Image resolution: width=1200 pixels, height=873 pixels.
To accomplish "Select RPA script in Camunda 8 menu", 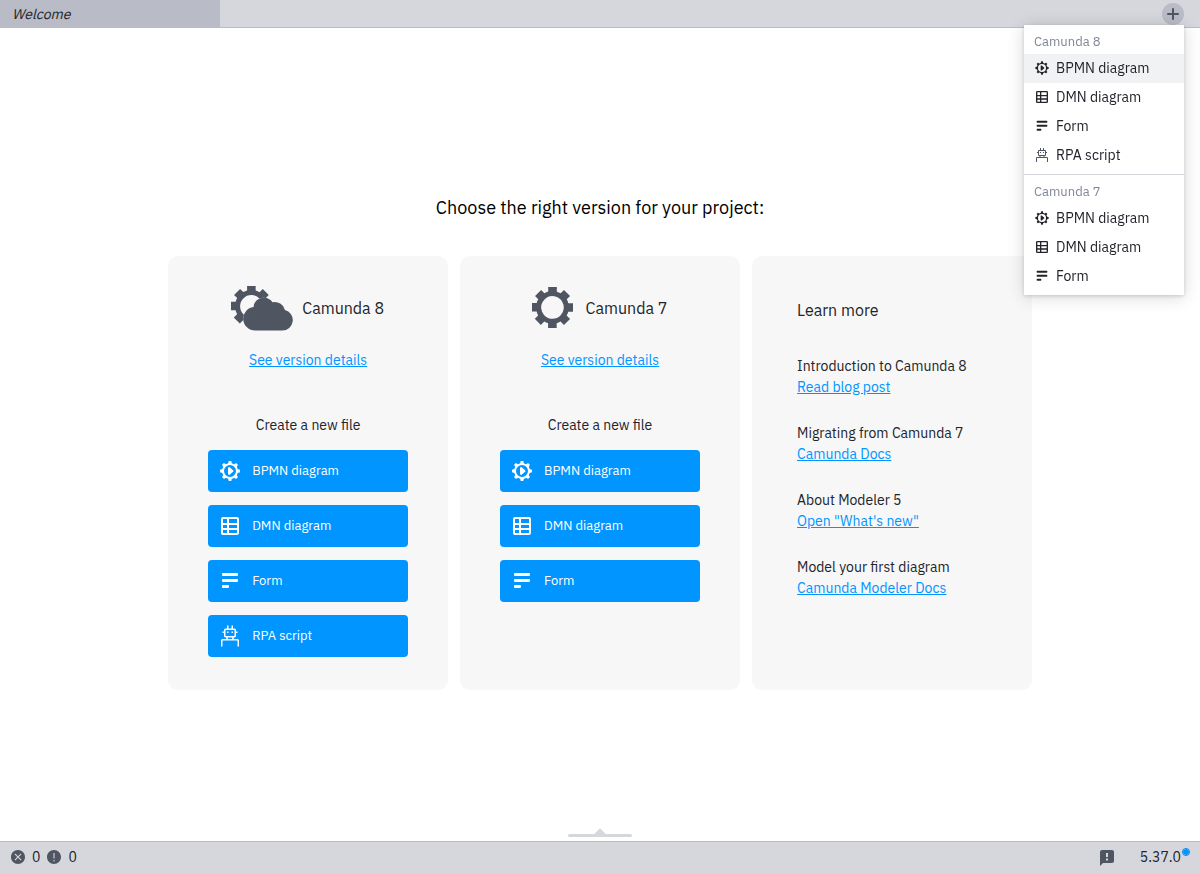I will (1087, 155).
